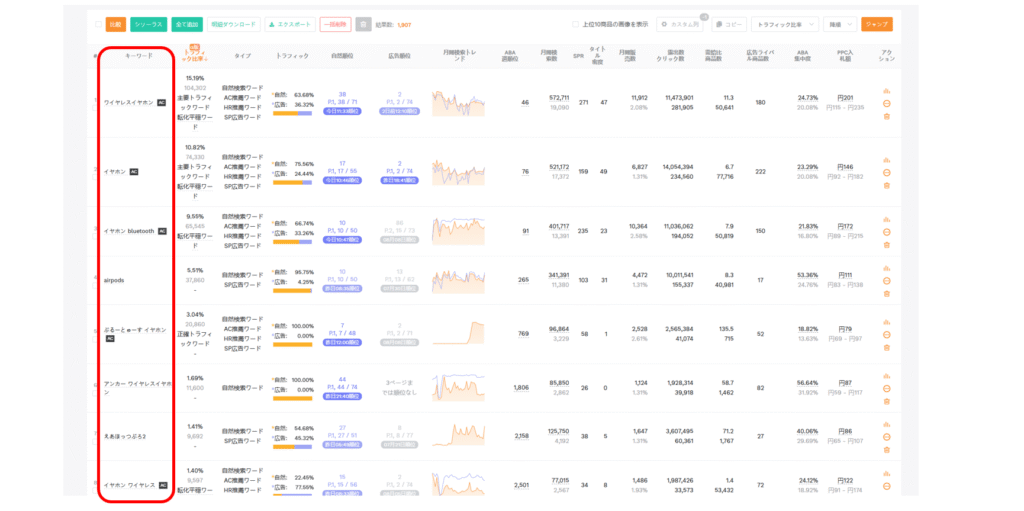Click gray trash button in top toolbar
The width and height of the screenshot is (1024, 511).
[x=363, y=24]
